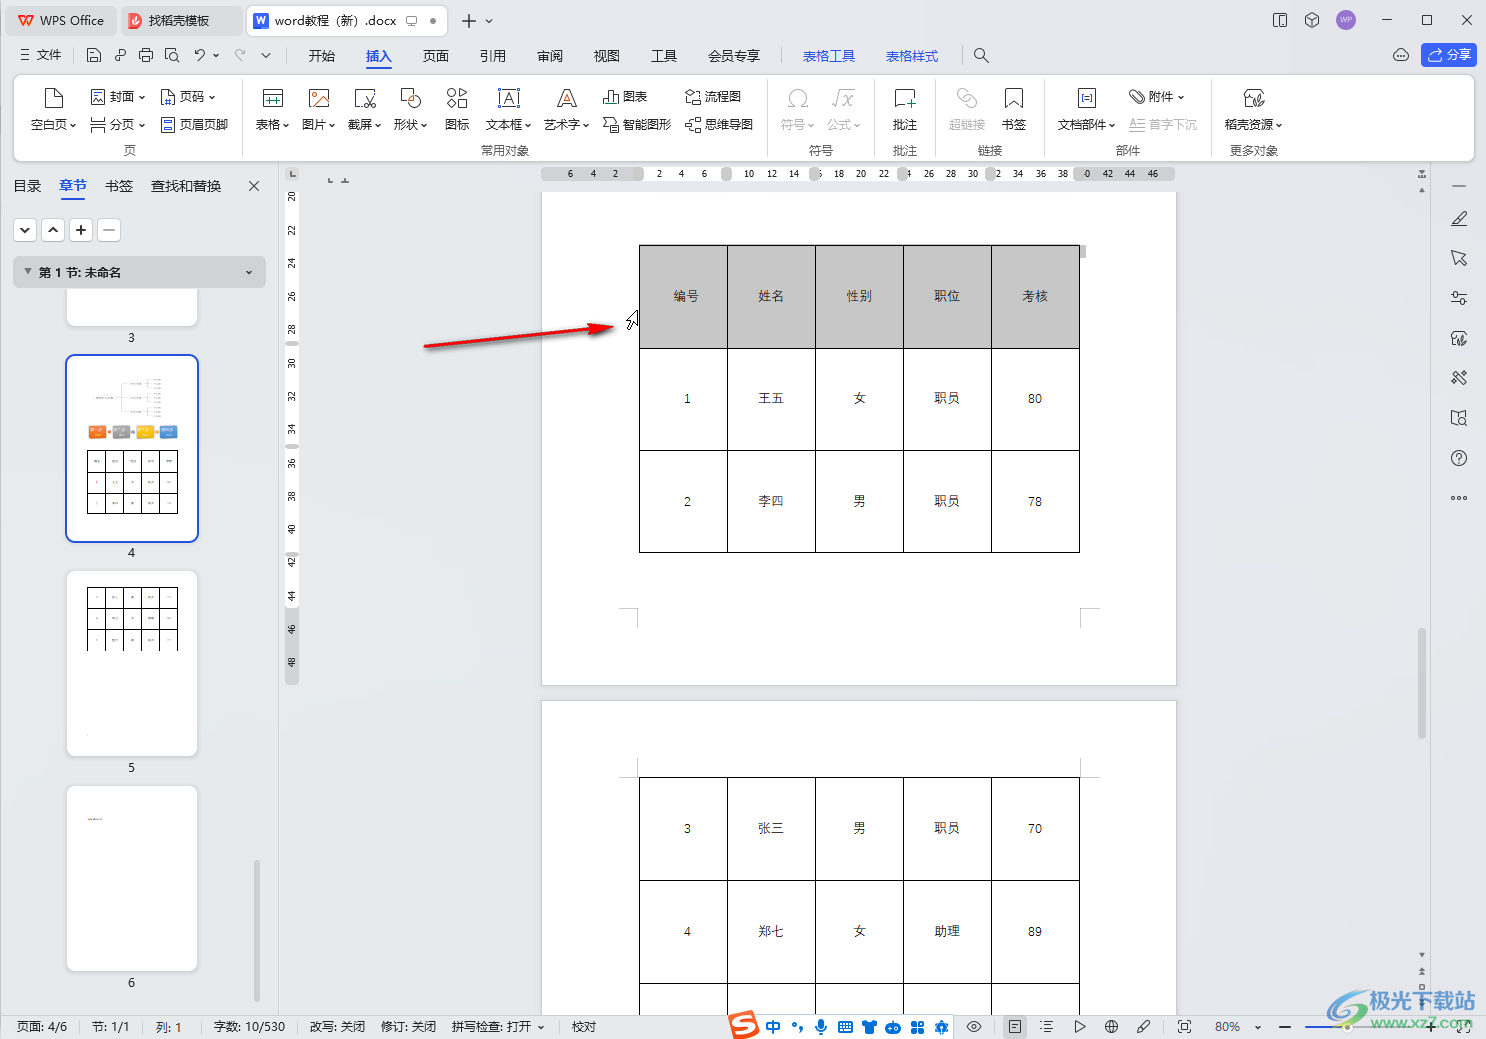Click the 分享 (Share) button

[x=1449, y=55]
